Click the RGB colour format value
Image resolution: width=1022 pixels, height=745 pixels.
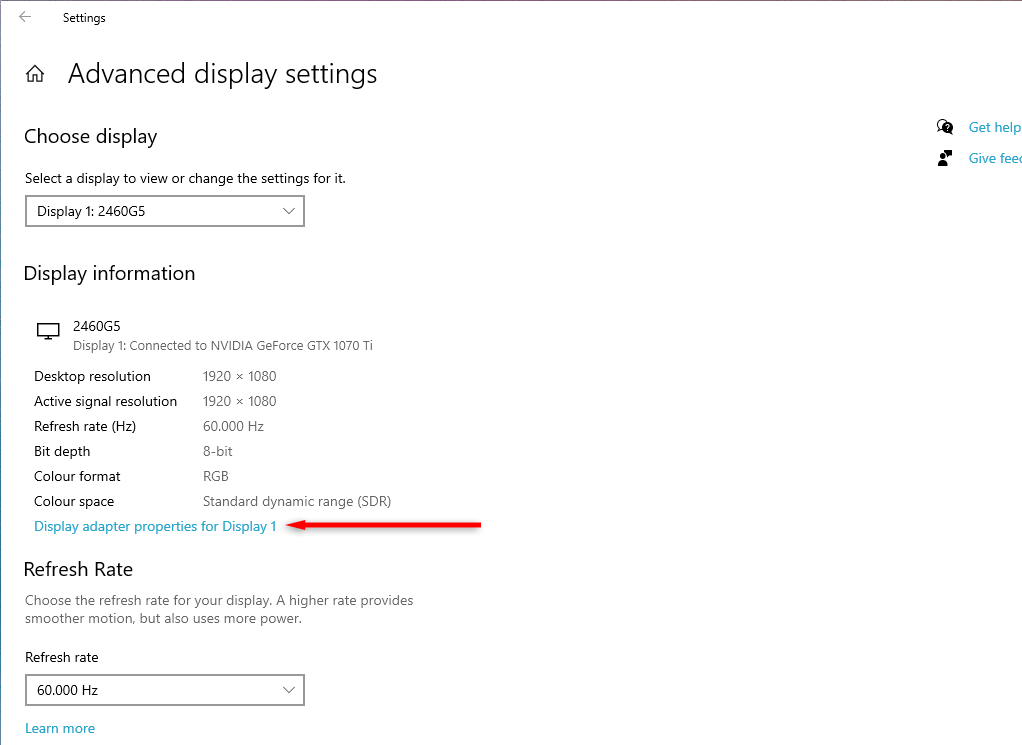[216, 476]
